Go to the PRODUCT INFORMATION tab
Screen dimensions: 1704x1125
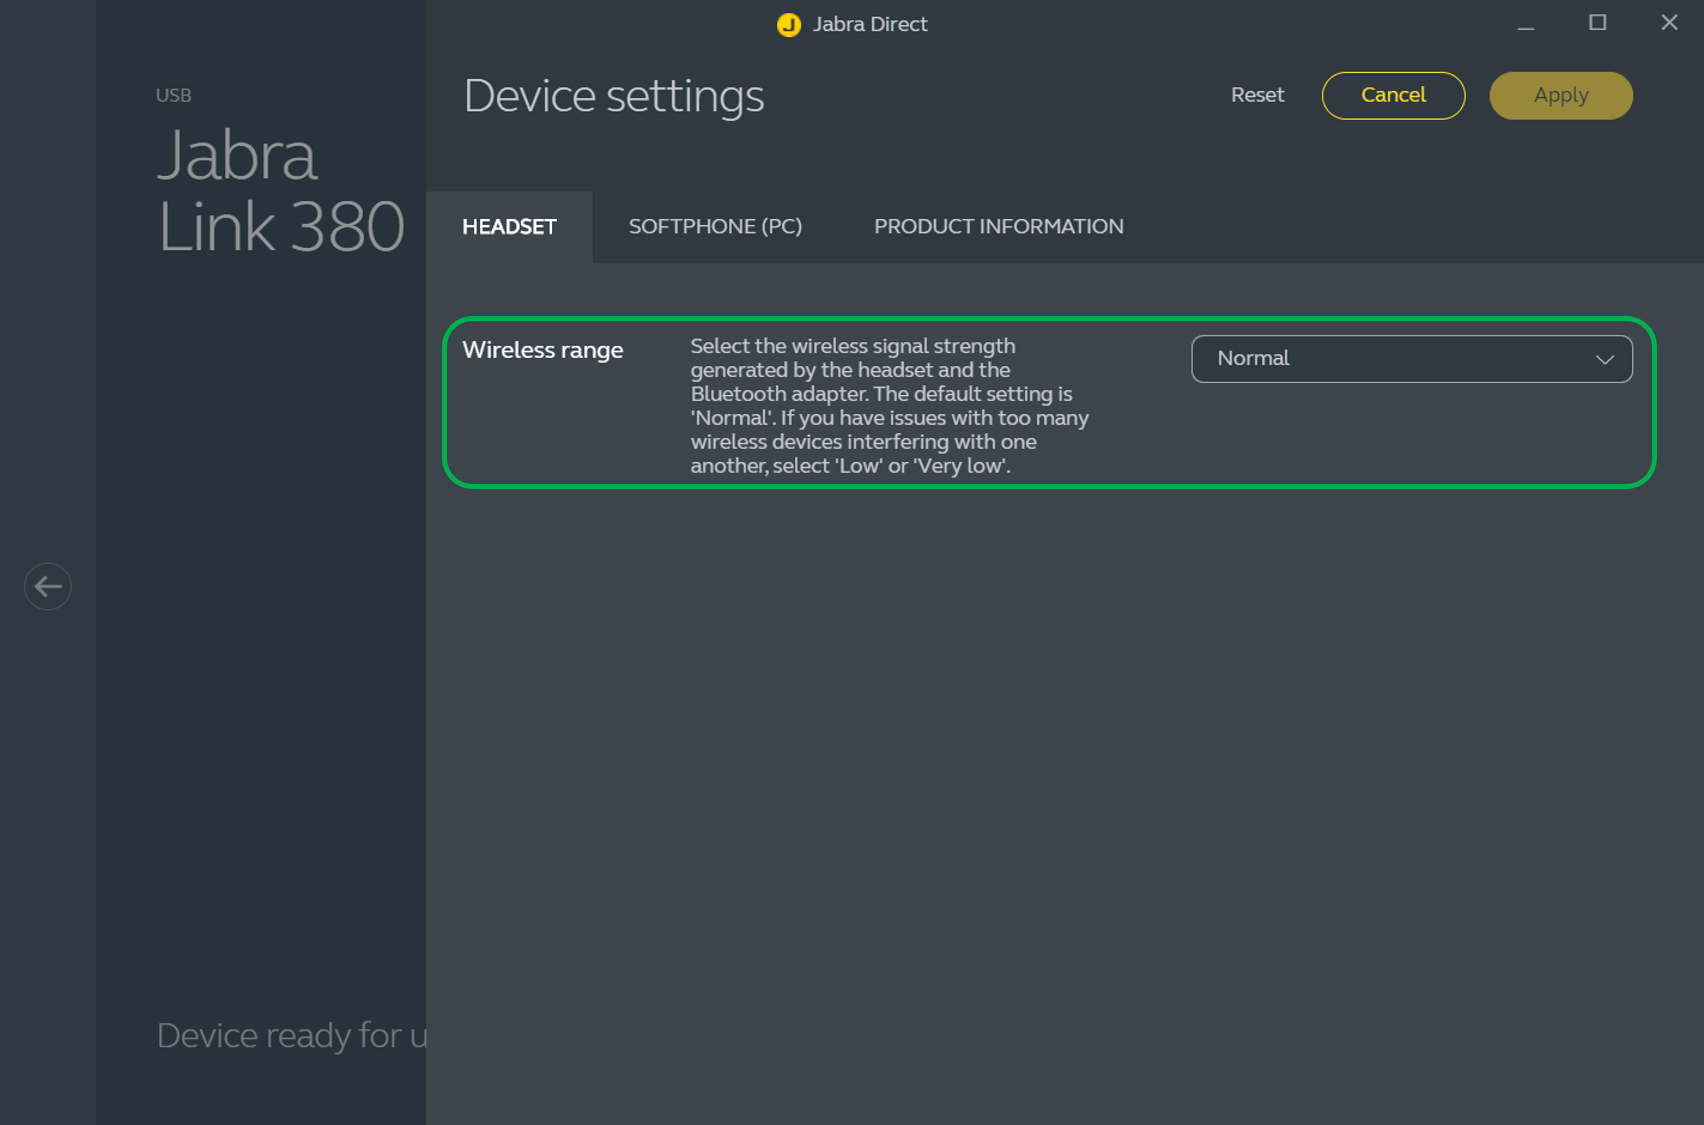tap(998, 227)
